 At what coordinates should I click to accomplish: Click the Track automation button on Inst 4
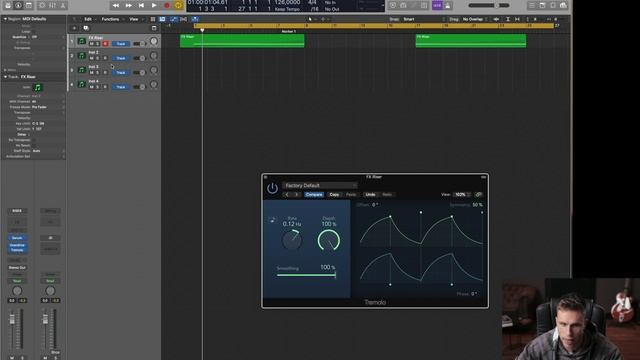(x=121, y=87)
